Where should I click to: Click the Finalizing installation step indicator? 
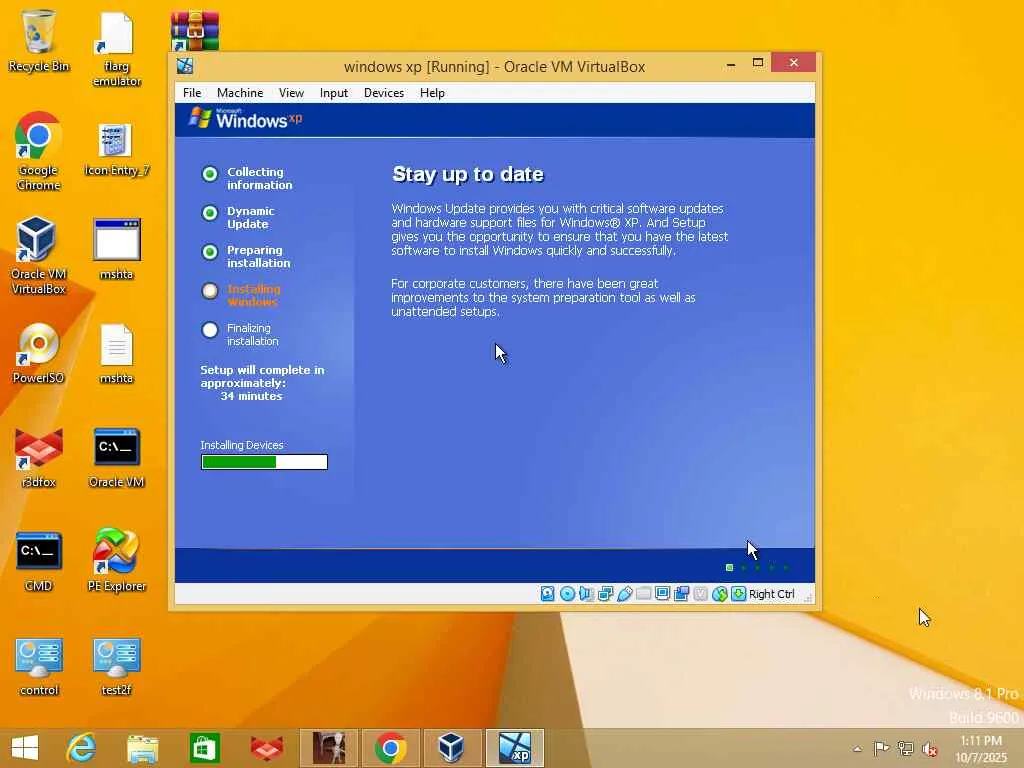click(x=210, y=330)
